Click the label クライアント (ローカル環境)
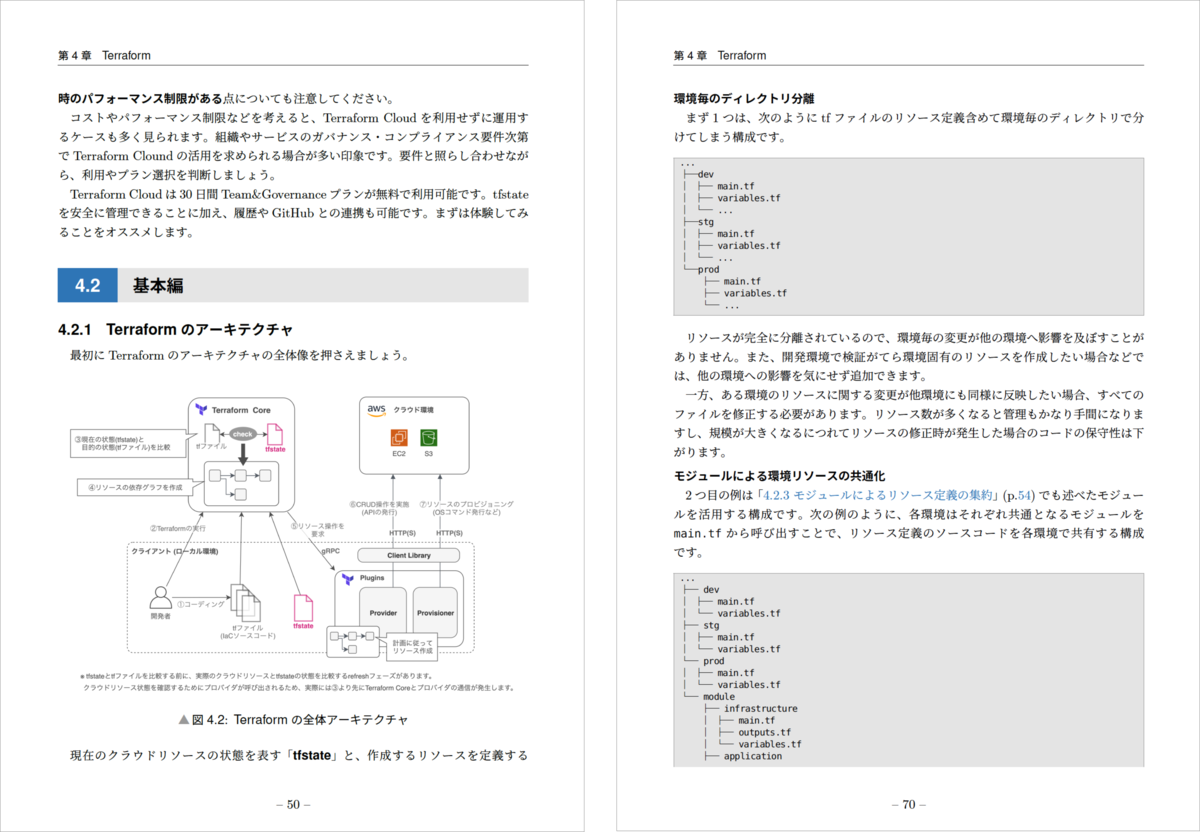This screenshot has width=1200, height=832. pyautogui.click(x=175, y=551)
